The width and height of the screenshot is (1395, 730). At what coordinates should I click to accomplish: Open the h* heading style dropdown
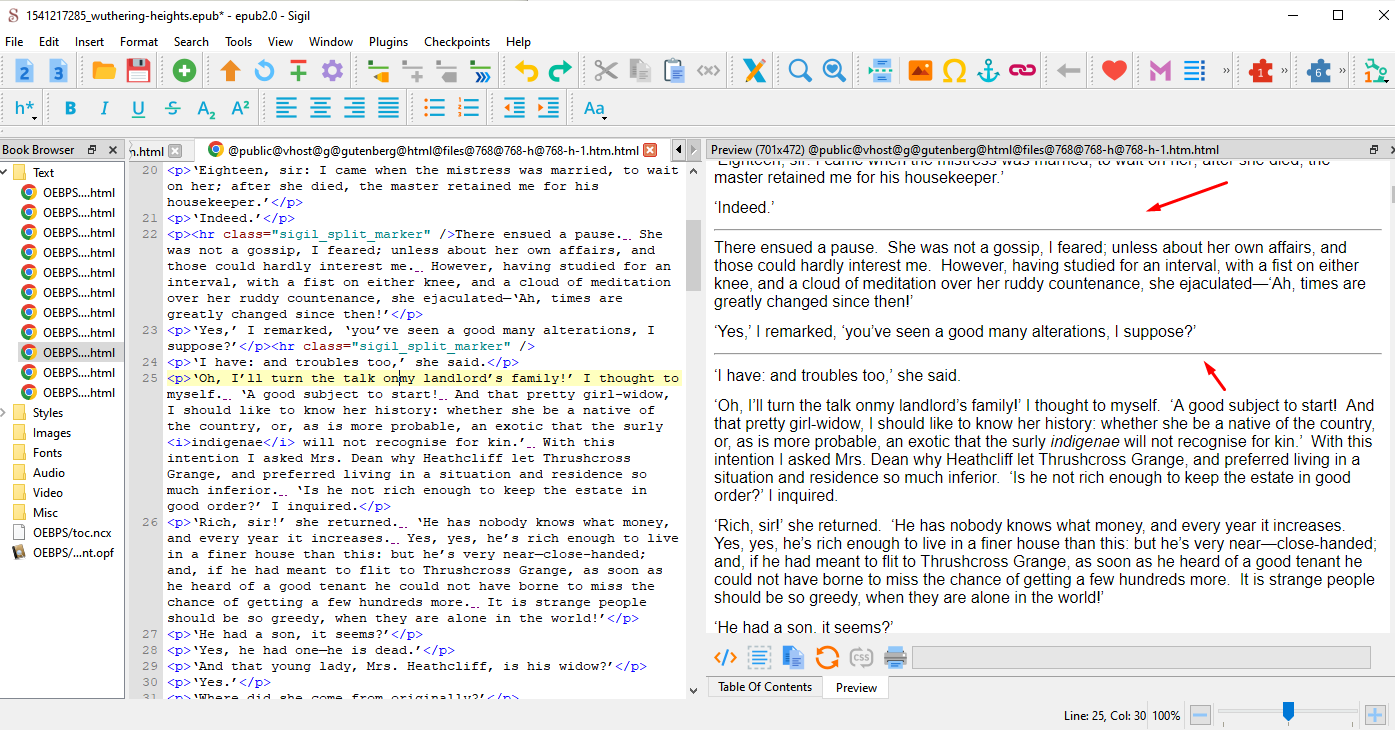[x=25, y=108]
